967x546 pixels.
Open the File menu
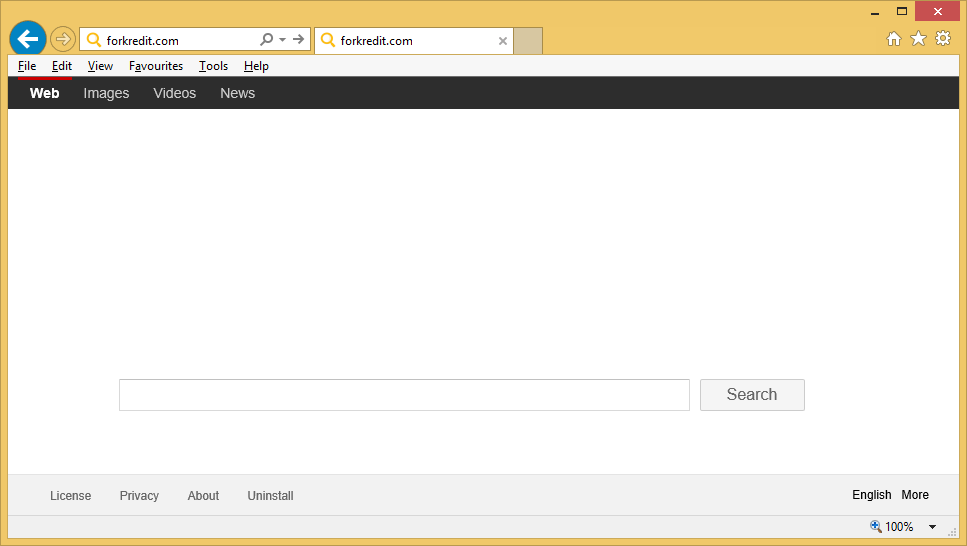click(x=27, y=66)
